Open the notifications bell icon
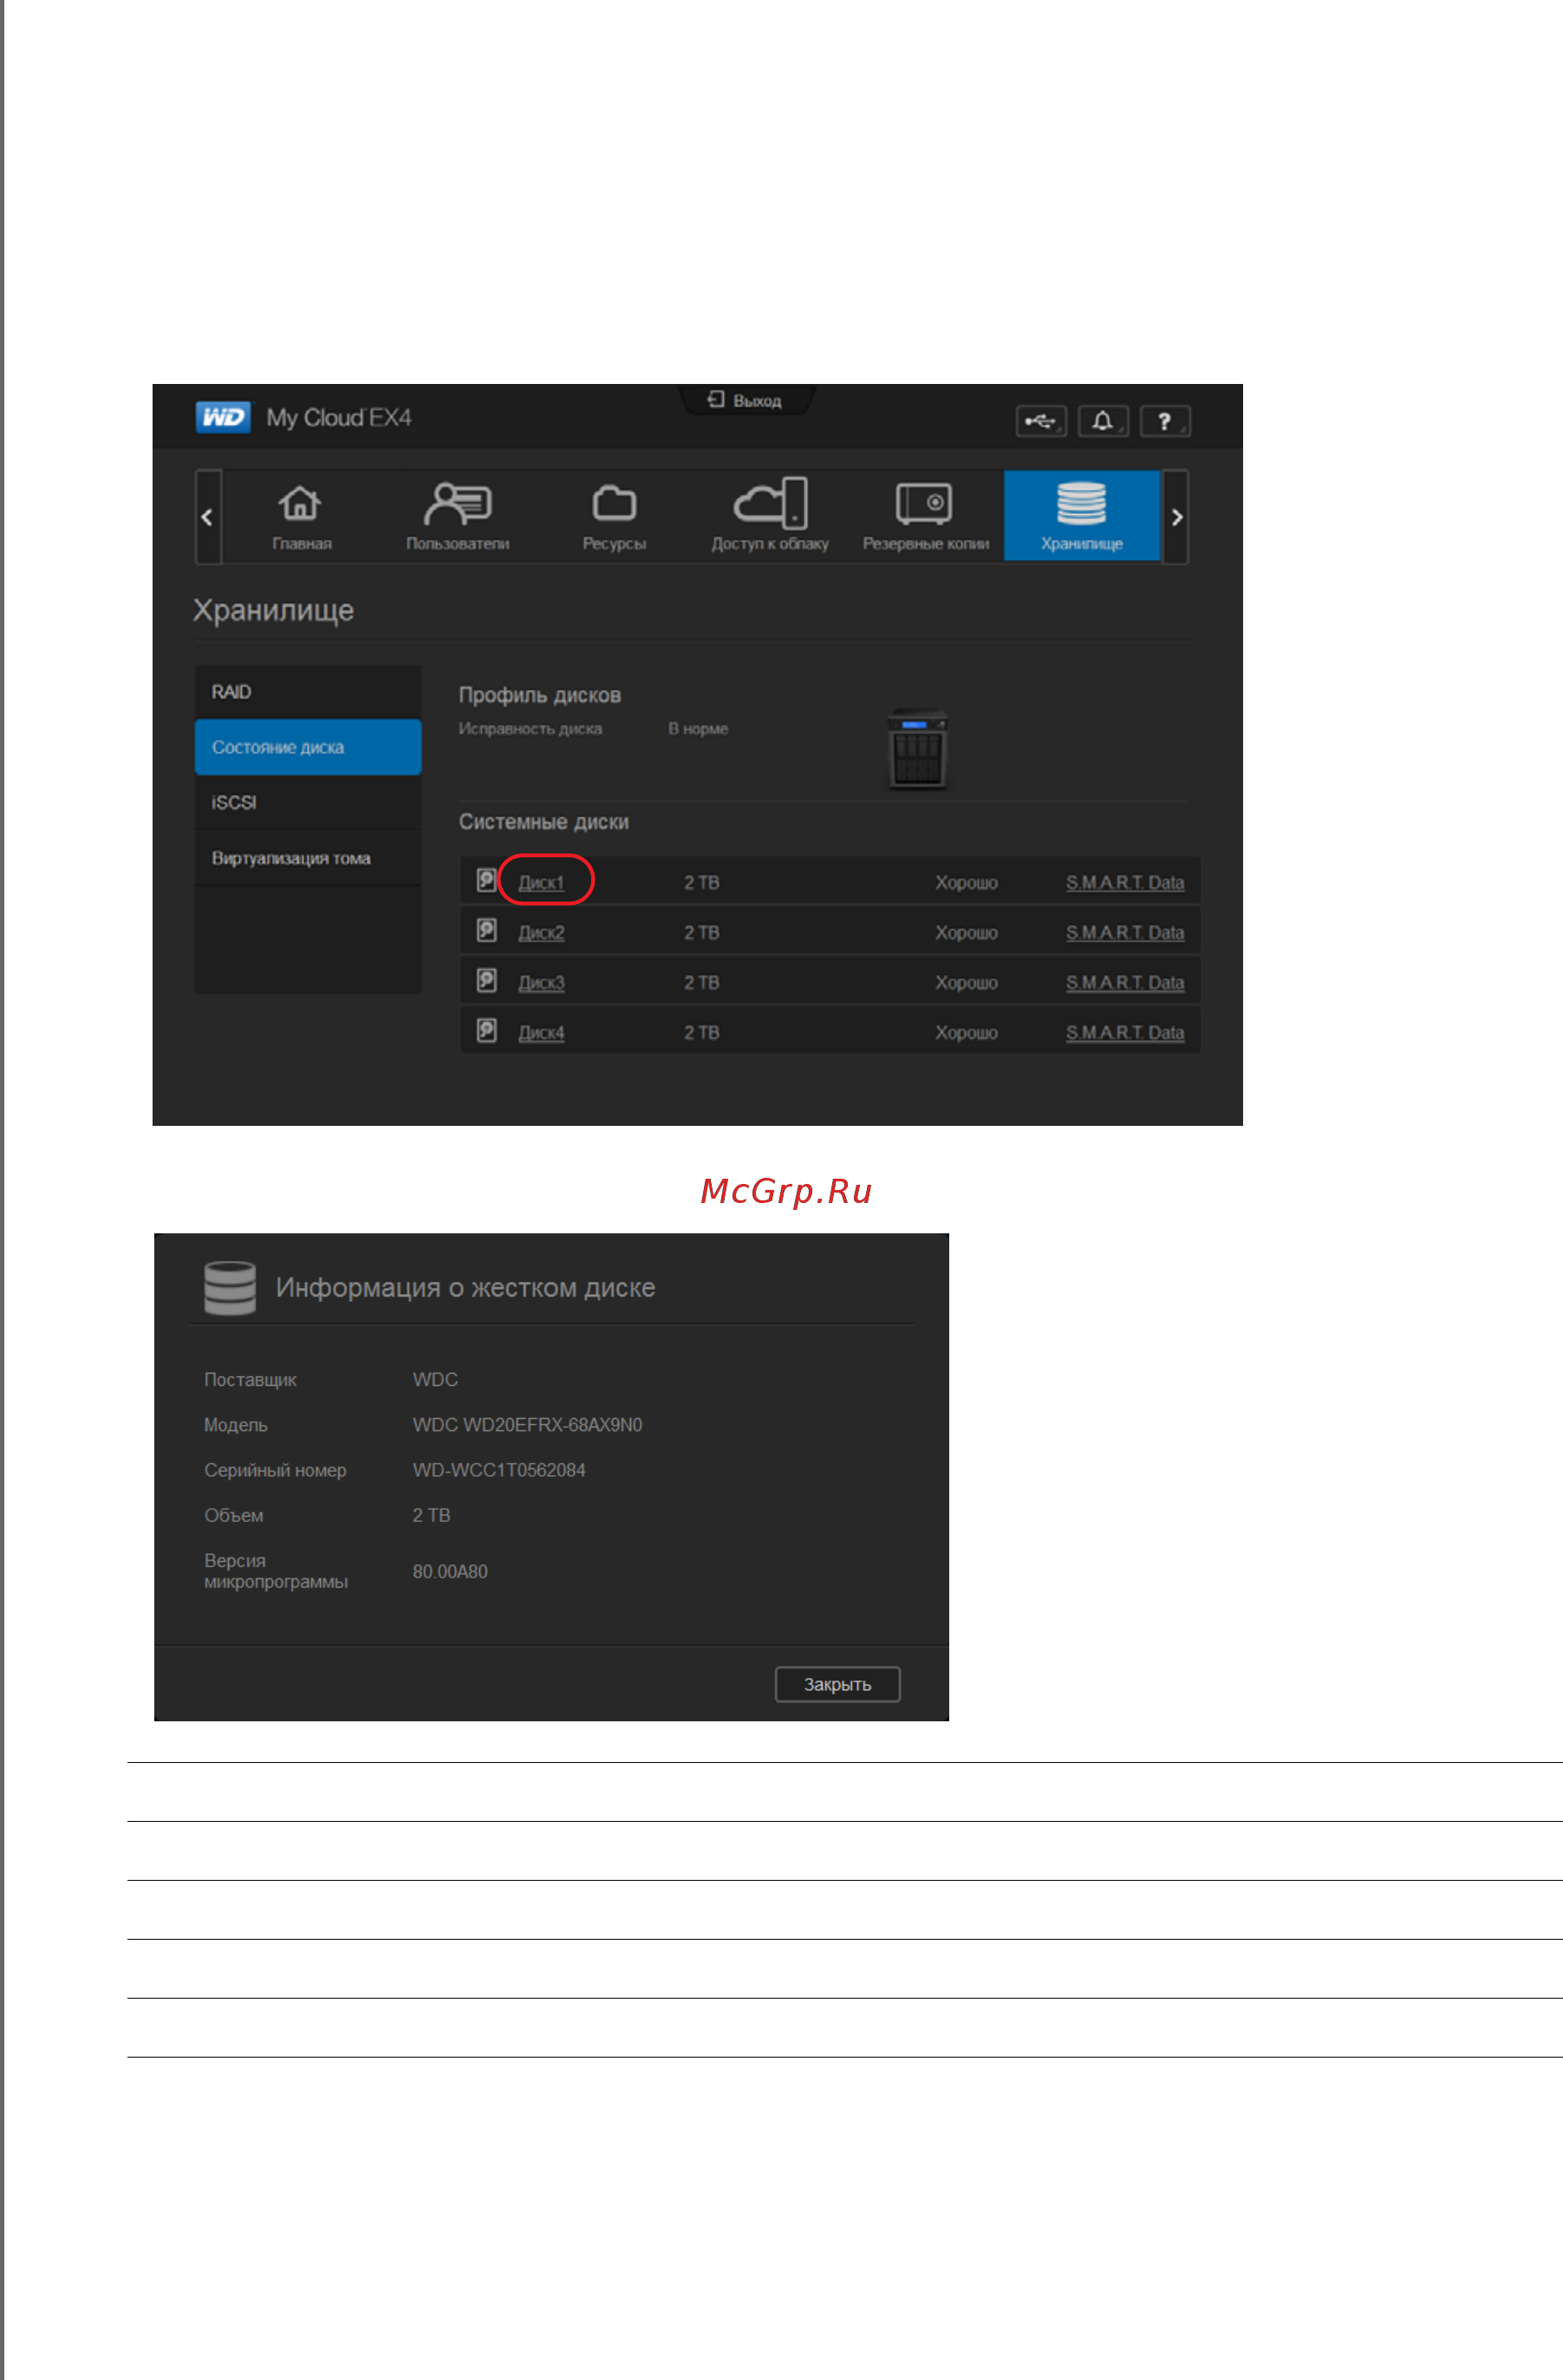The width and height of the screenshot is (1563, 2380). tap(1103, 421)
